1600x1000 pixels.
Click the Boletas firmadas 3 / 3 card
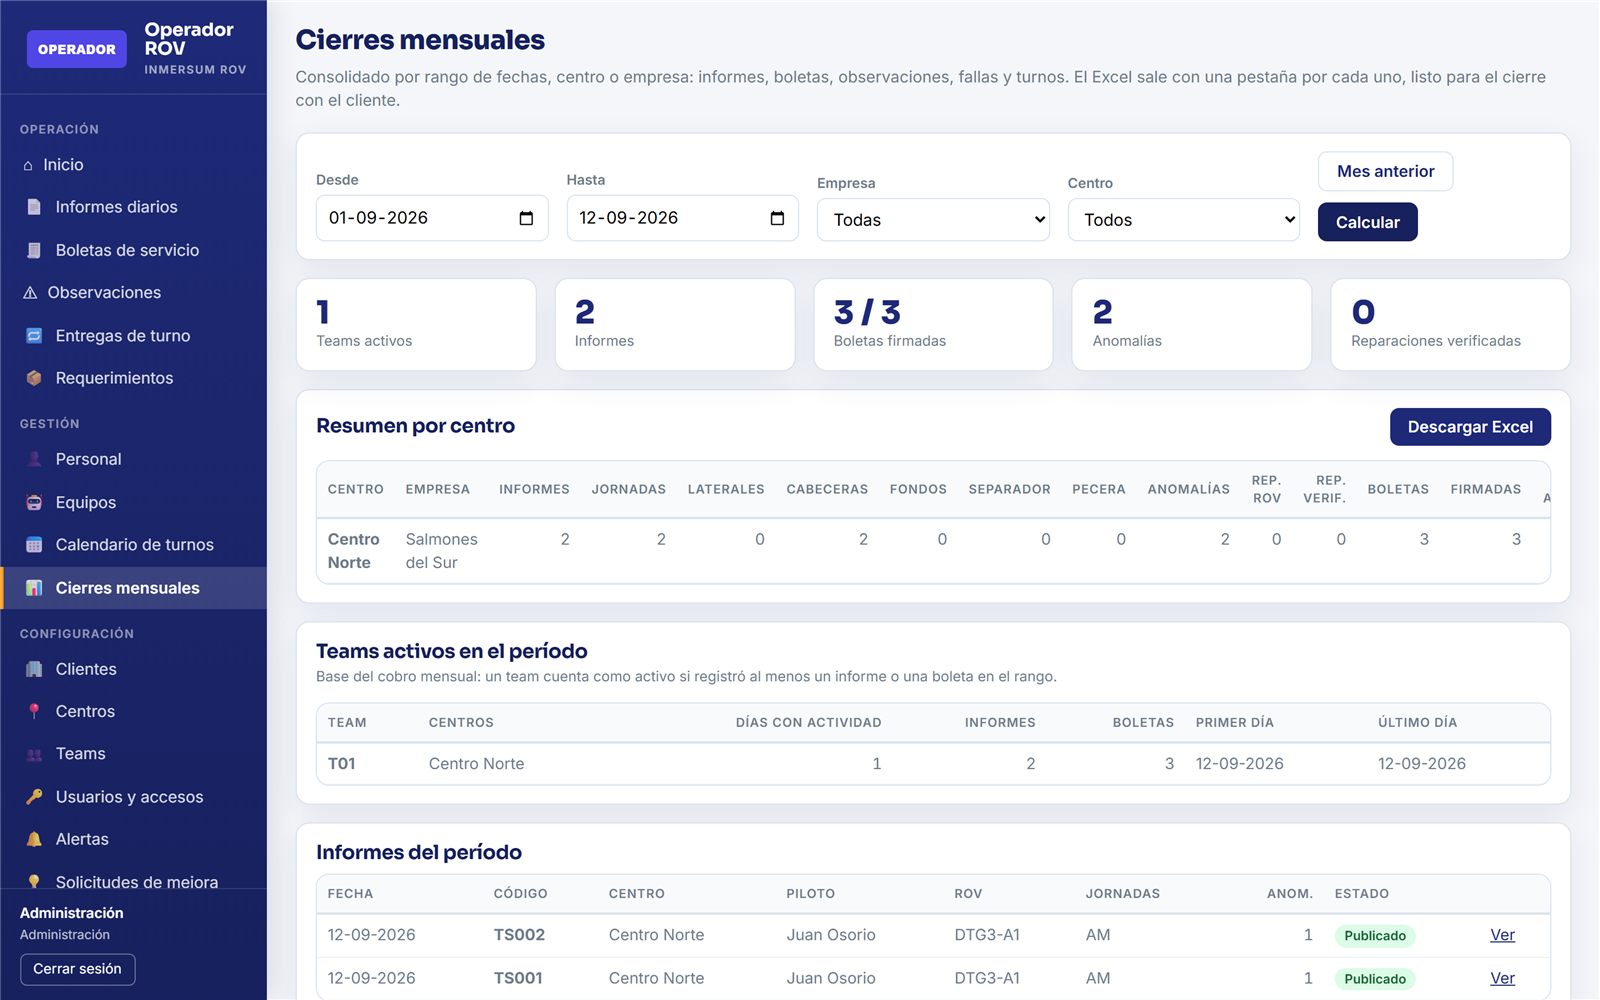pos(933,325)
